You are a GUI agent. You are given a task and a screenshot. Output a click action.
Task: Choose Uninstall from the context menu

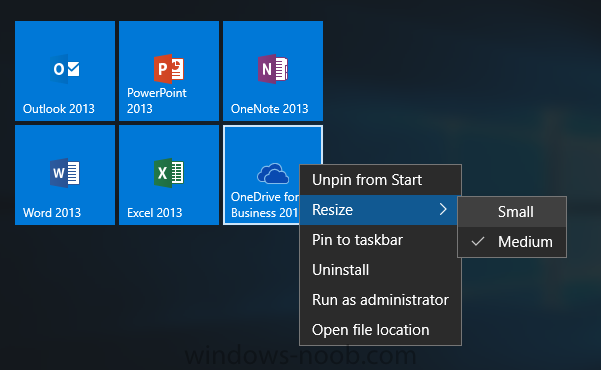point(380,270)
